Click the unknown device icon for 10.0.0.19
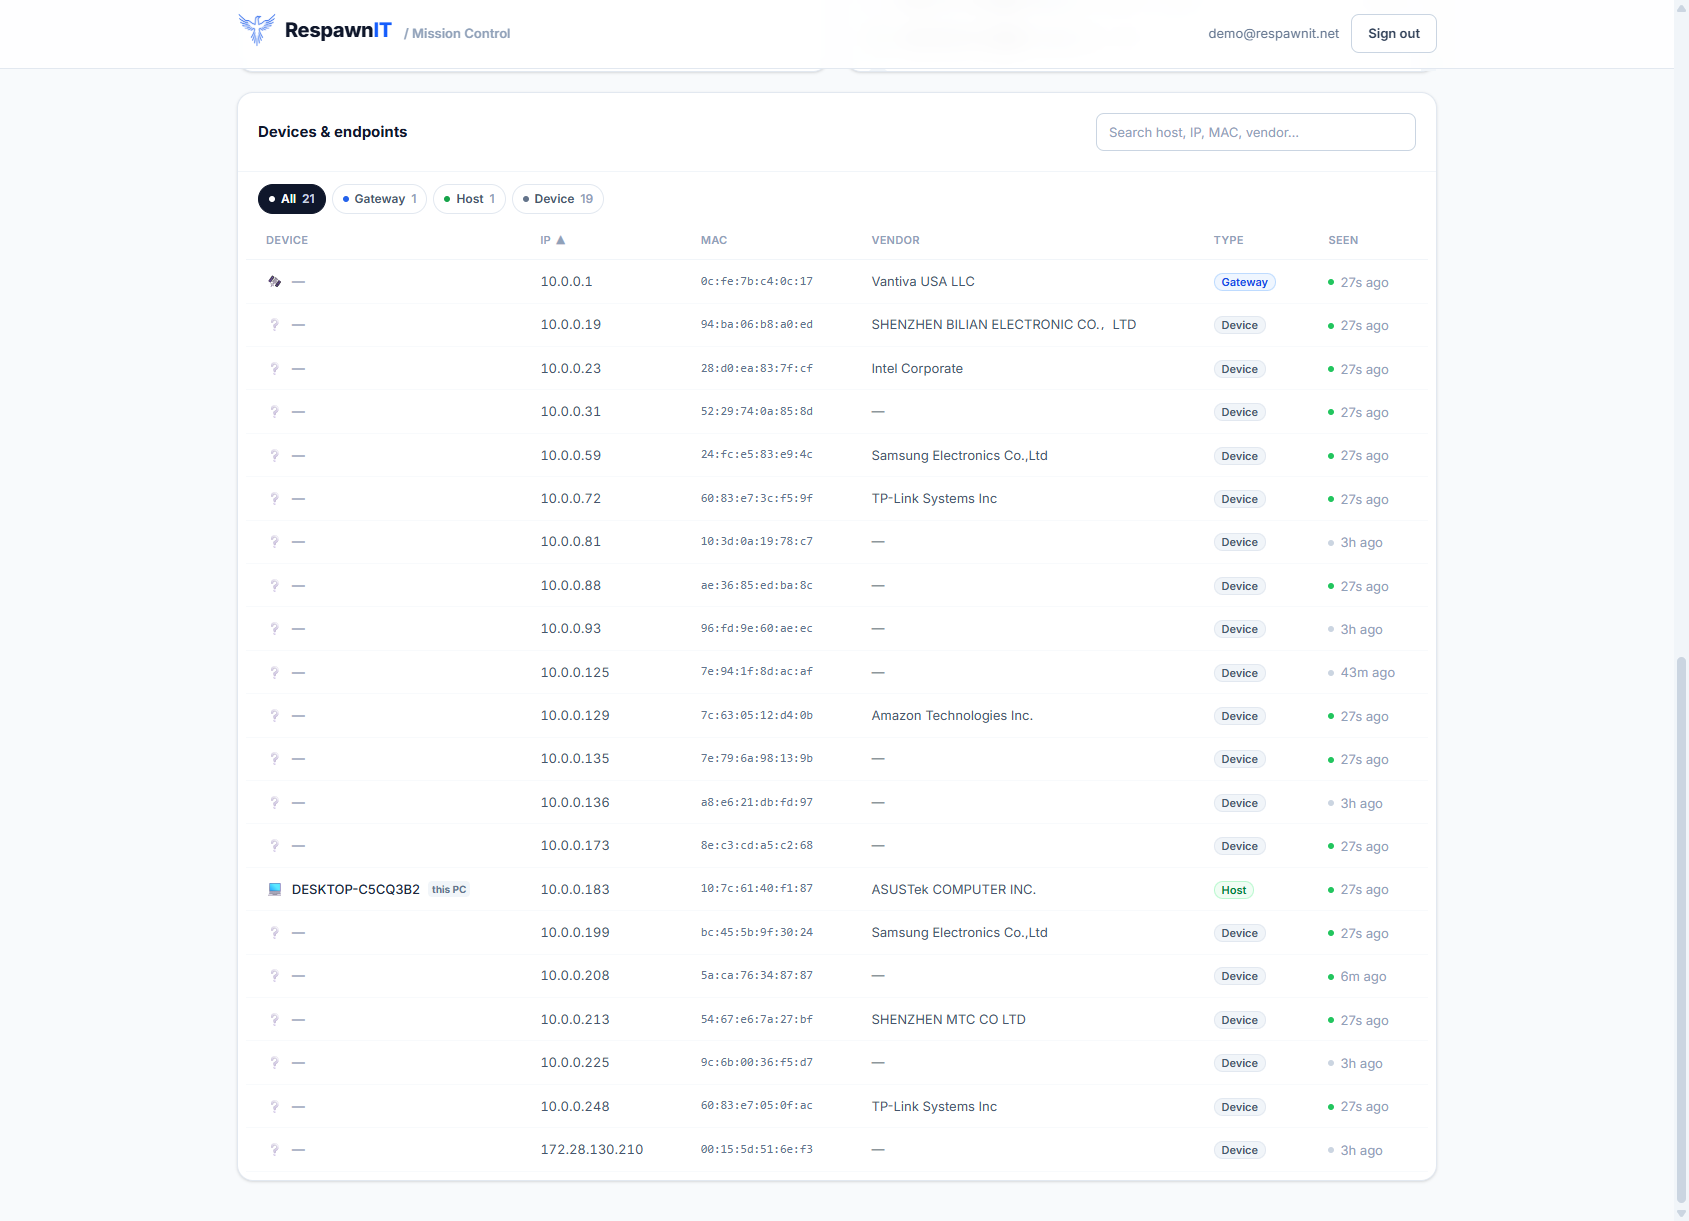1689x1221 pixels. pos(274,325)
